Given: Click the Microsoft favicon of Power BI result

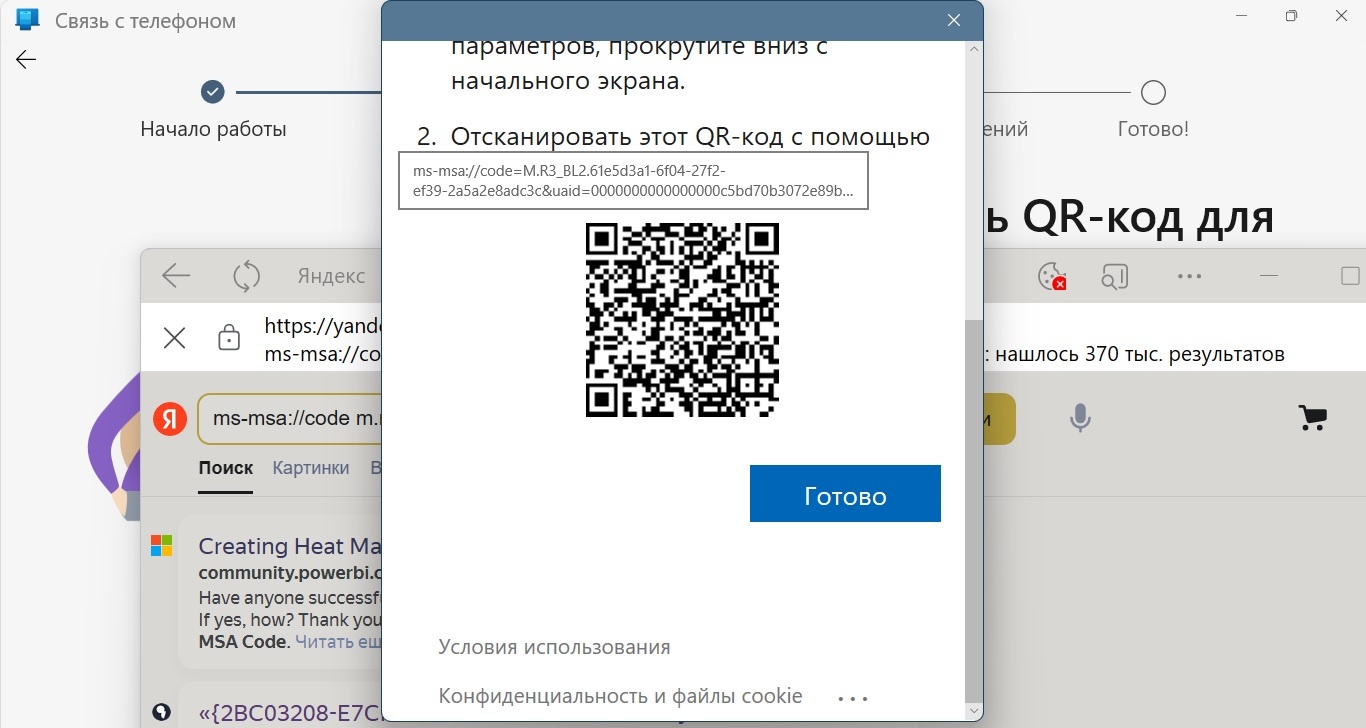Looking at the screenshot, I should [x=161, y=546].
